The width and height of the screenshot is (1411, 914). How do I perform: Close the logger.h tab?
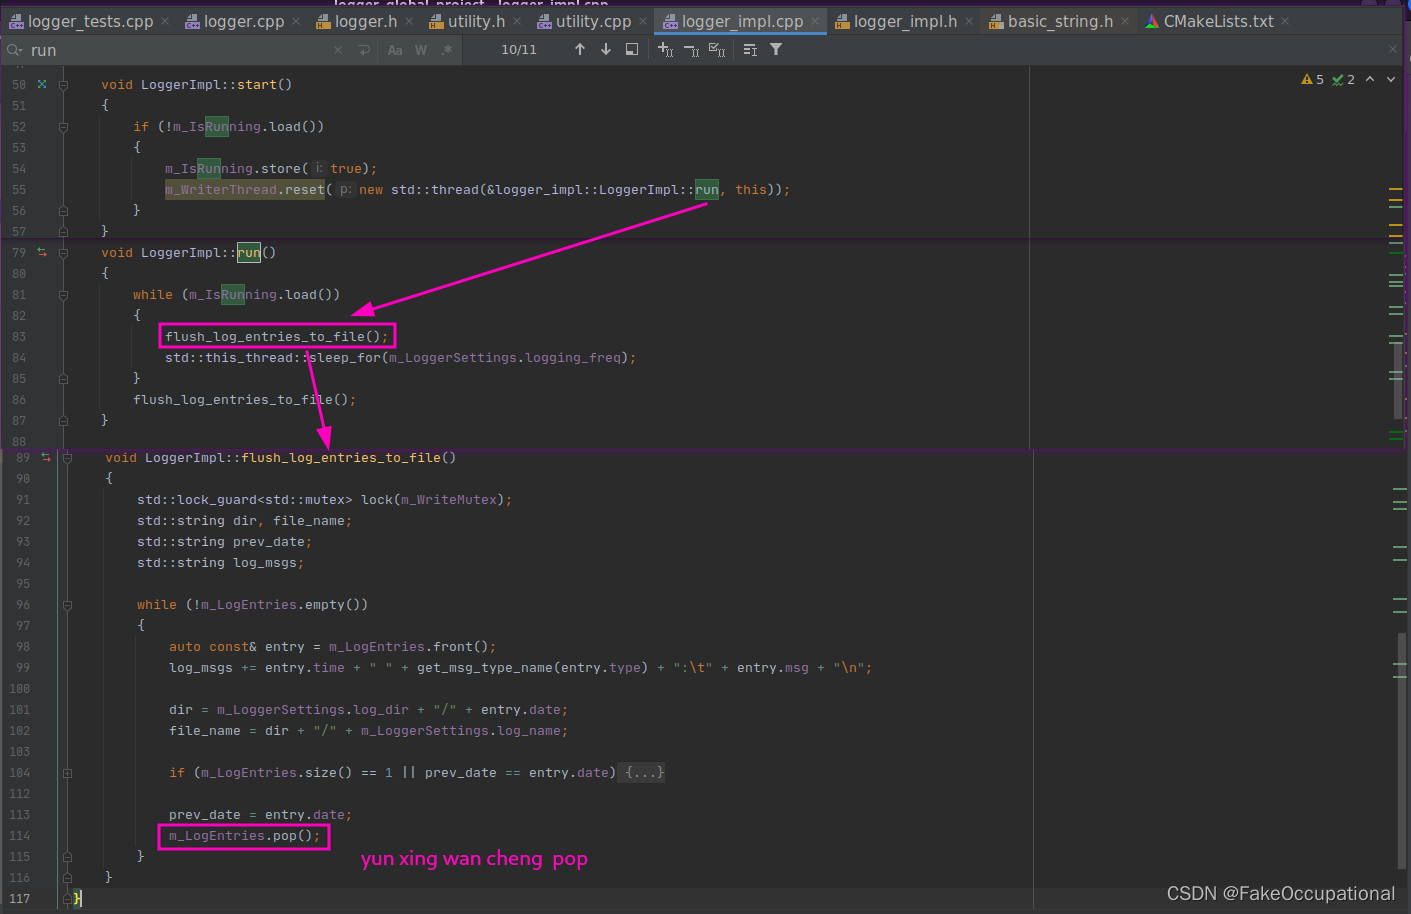(409, 21)
